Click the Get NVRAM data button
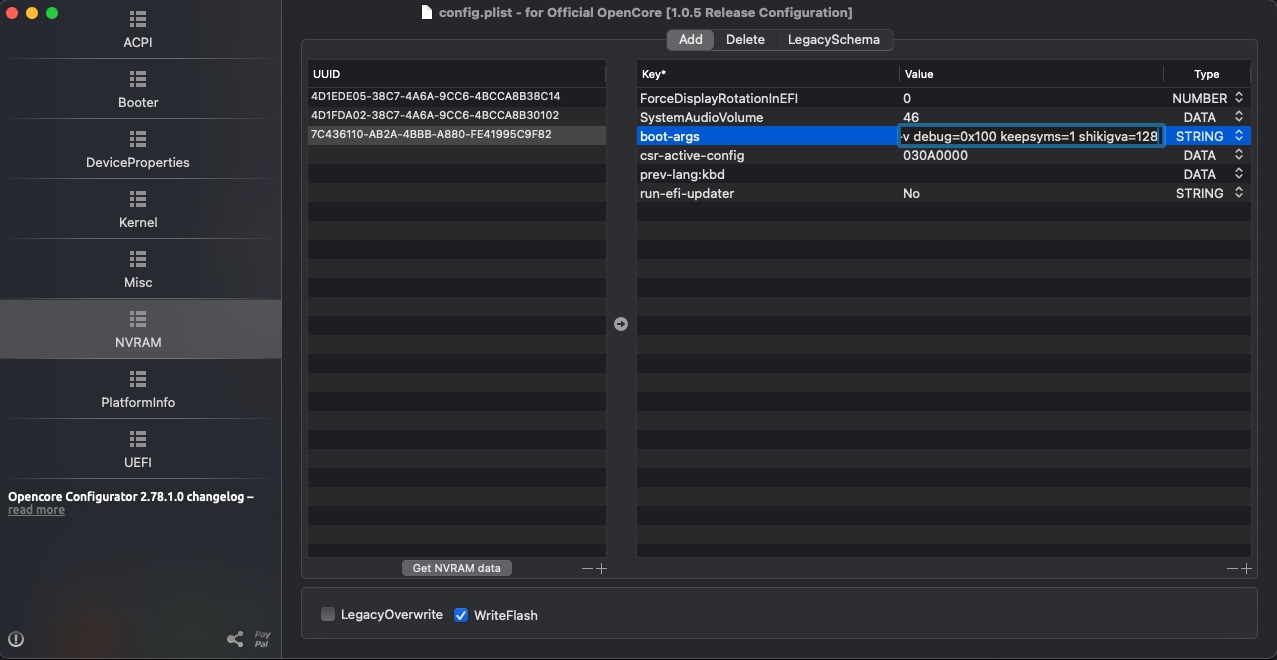Image resolution: width=1277 pixels, height=660 pixels. [x=456, y=568]
